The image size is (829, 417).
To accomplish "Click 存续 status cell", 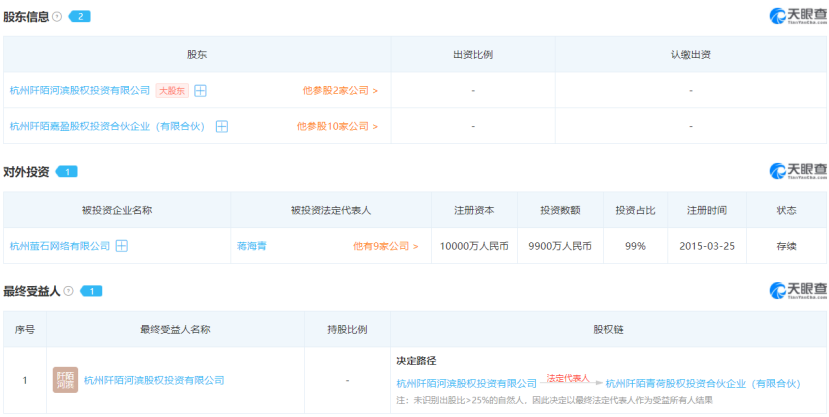I will 786,246.
